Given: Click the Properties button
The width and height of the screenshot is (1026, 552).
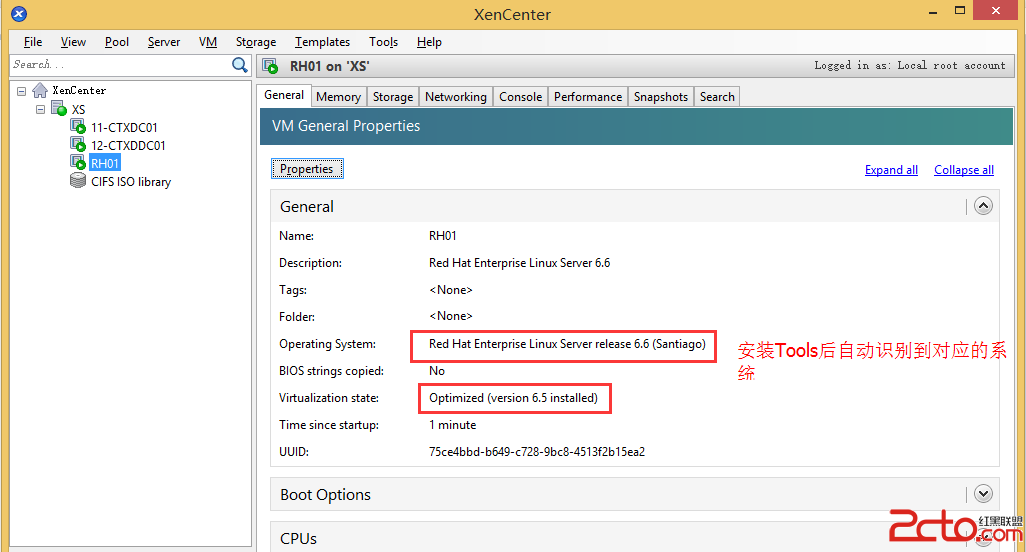Looking at the screenshot, I should click(307, 169).
